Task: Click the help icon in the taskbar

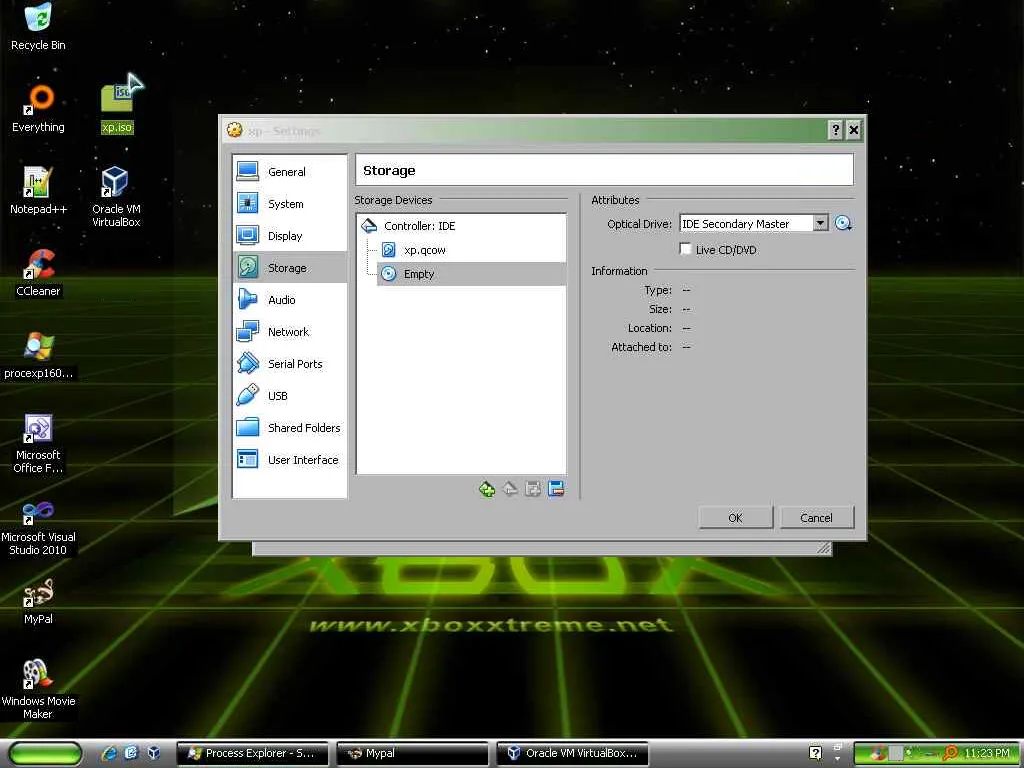Action: pos(816,753)
